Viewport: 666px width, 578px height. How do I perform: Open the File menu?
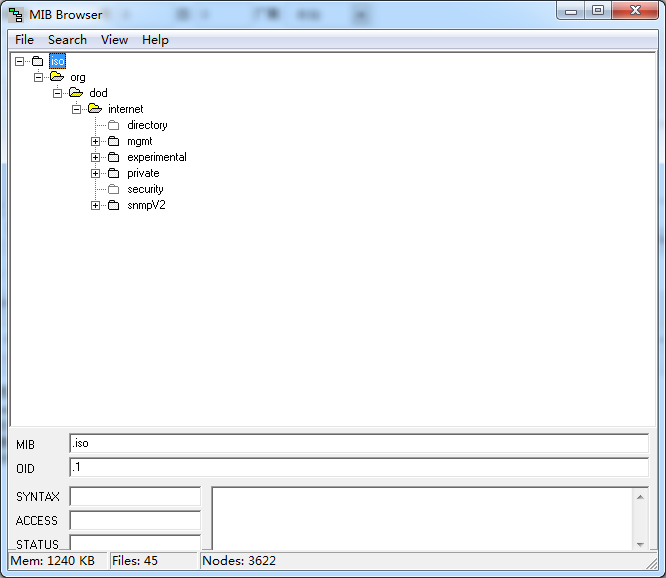tap(24, 40)
